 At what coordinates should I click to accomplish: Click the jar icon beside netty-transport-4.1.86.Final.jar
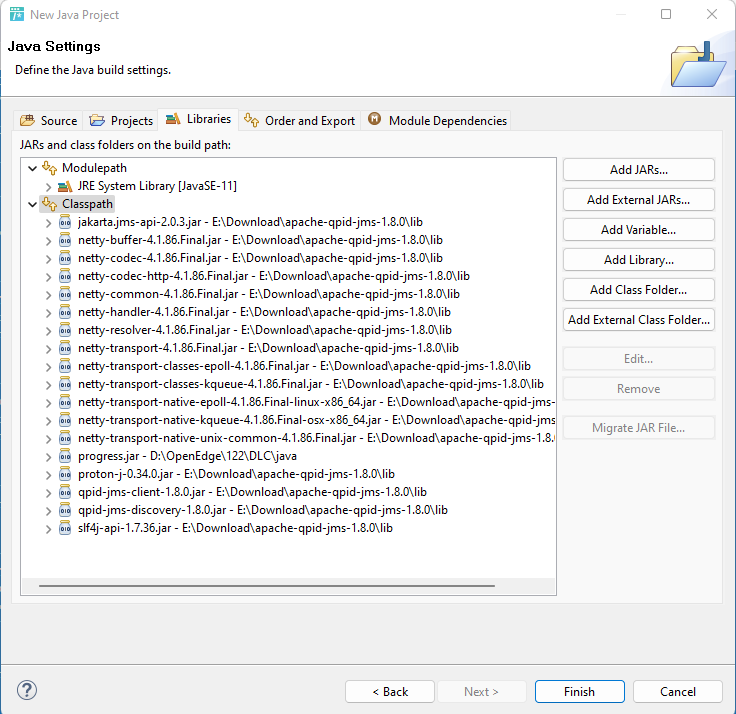click(x=65, y=348)
